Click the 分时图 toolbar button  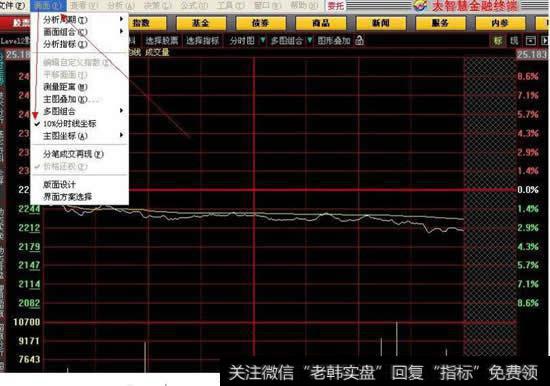point(242,41)
